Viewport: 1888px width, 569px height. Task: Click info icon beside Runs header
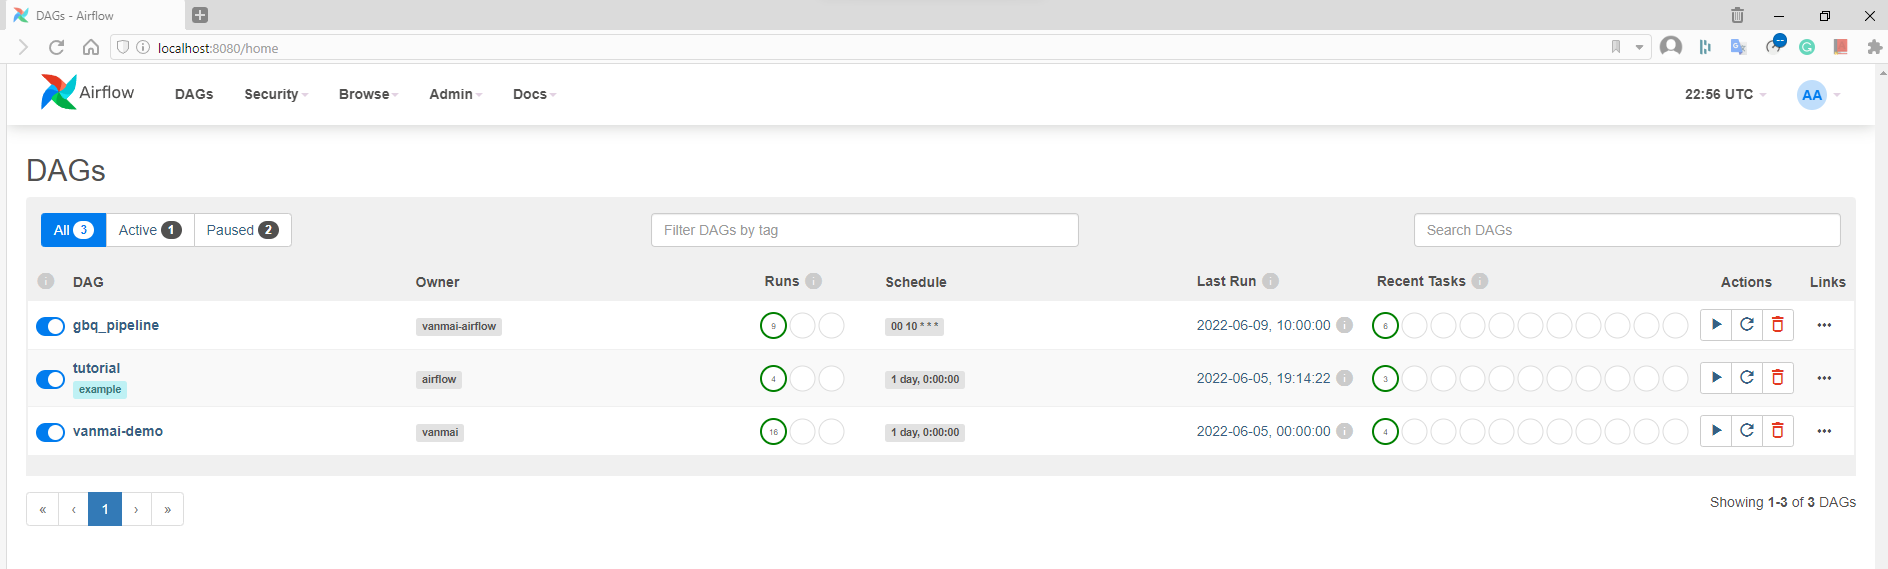click(814, 281)
